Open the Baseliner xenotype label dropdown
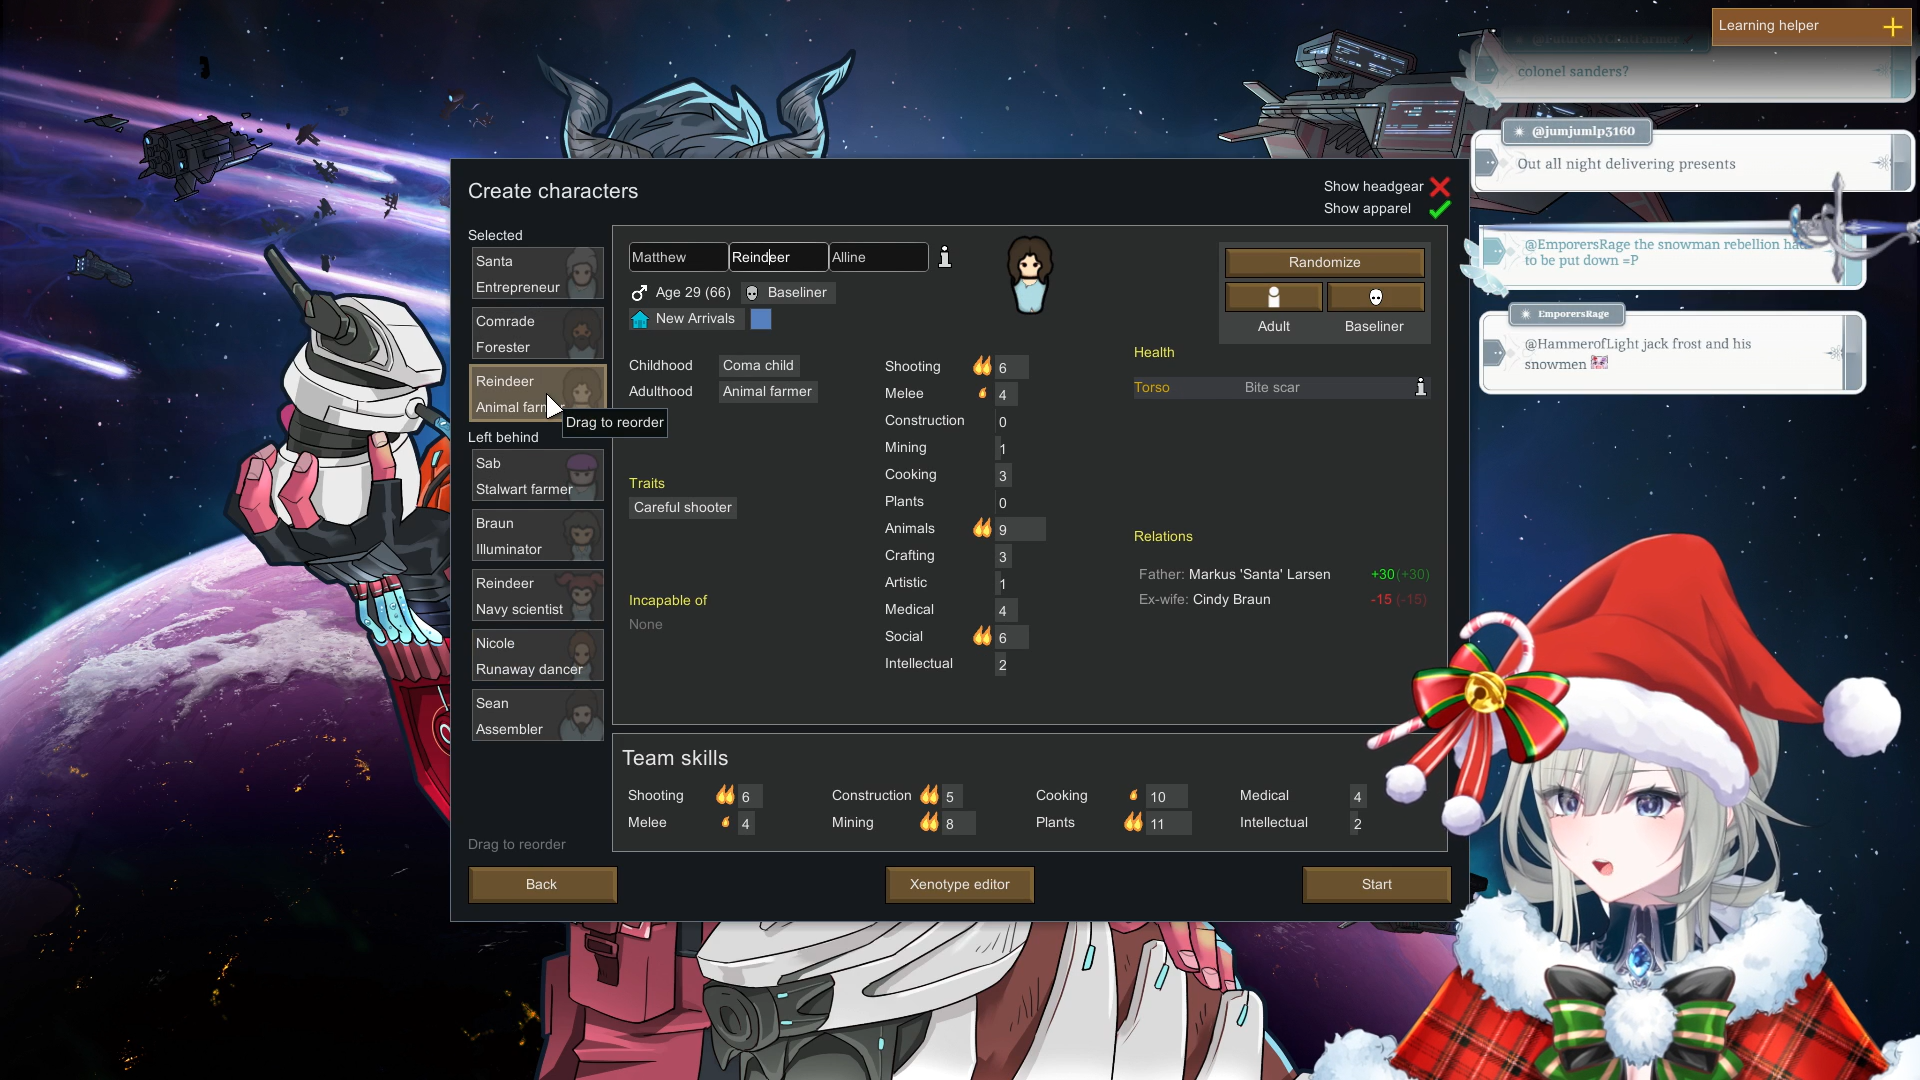1920x1080 pixels. click(788, 293)
